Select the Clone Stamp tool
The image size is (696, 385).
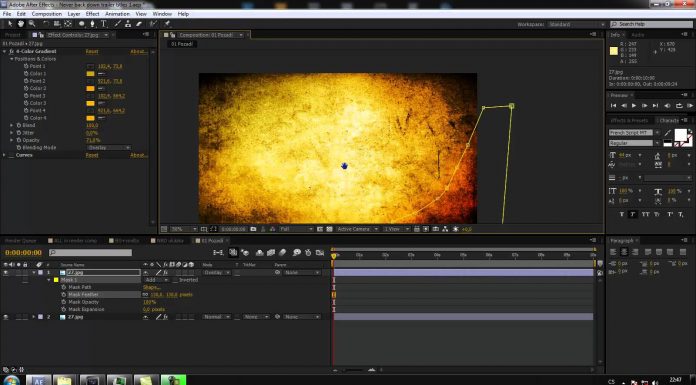click(128, 24)
